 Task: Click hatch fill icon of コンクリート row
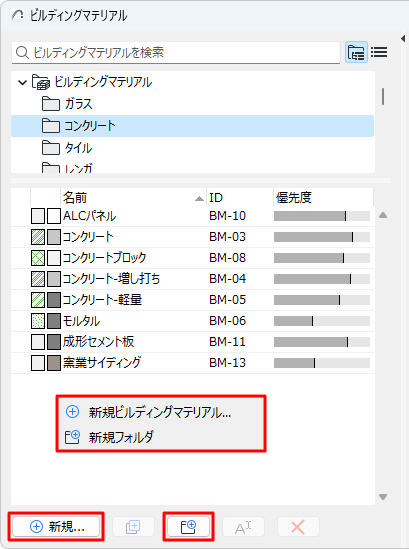(38, 237)
